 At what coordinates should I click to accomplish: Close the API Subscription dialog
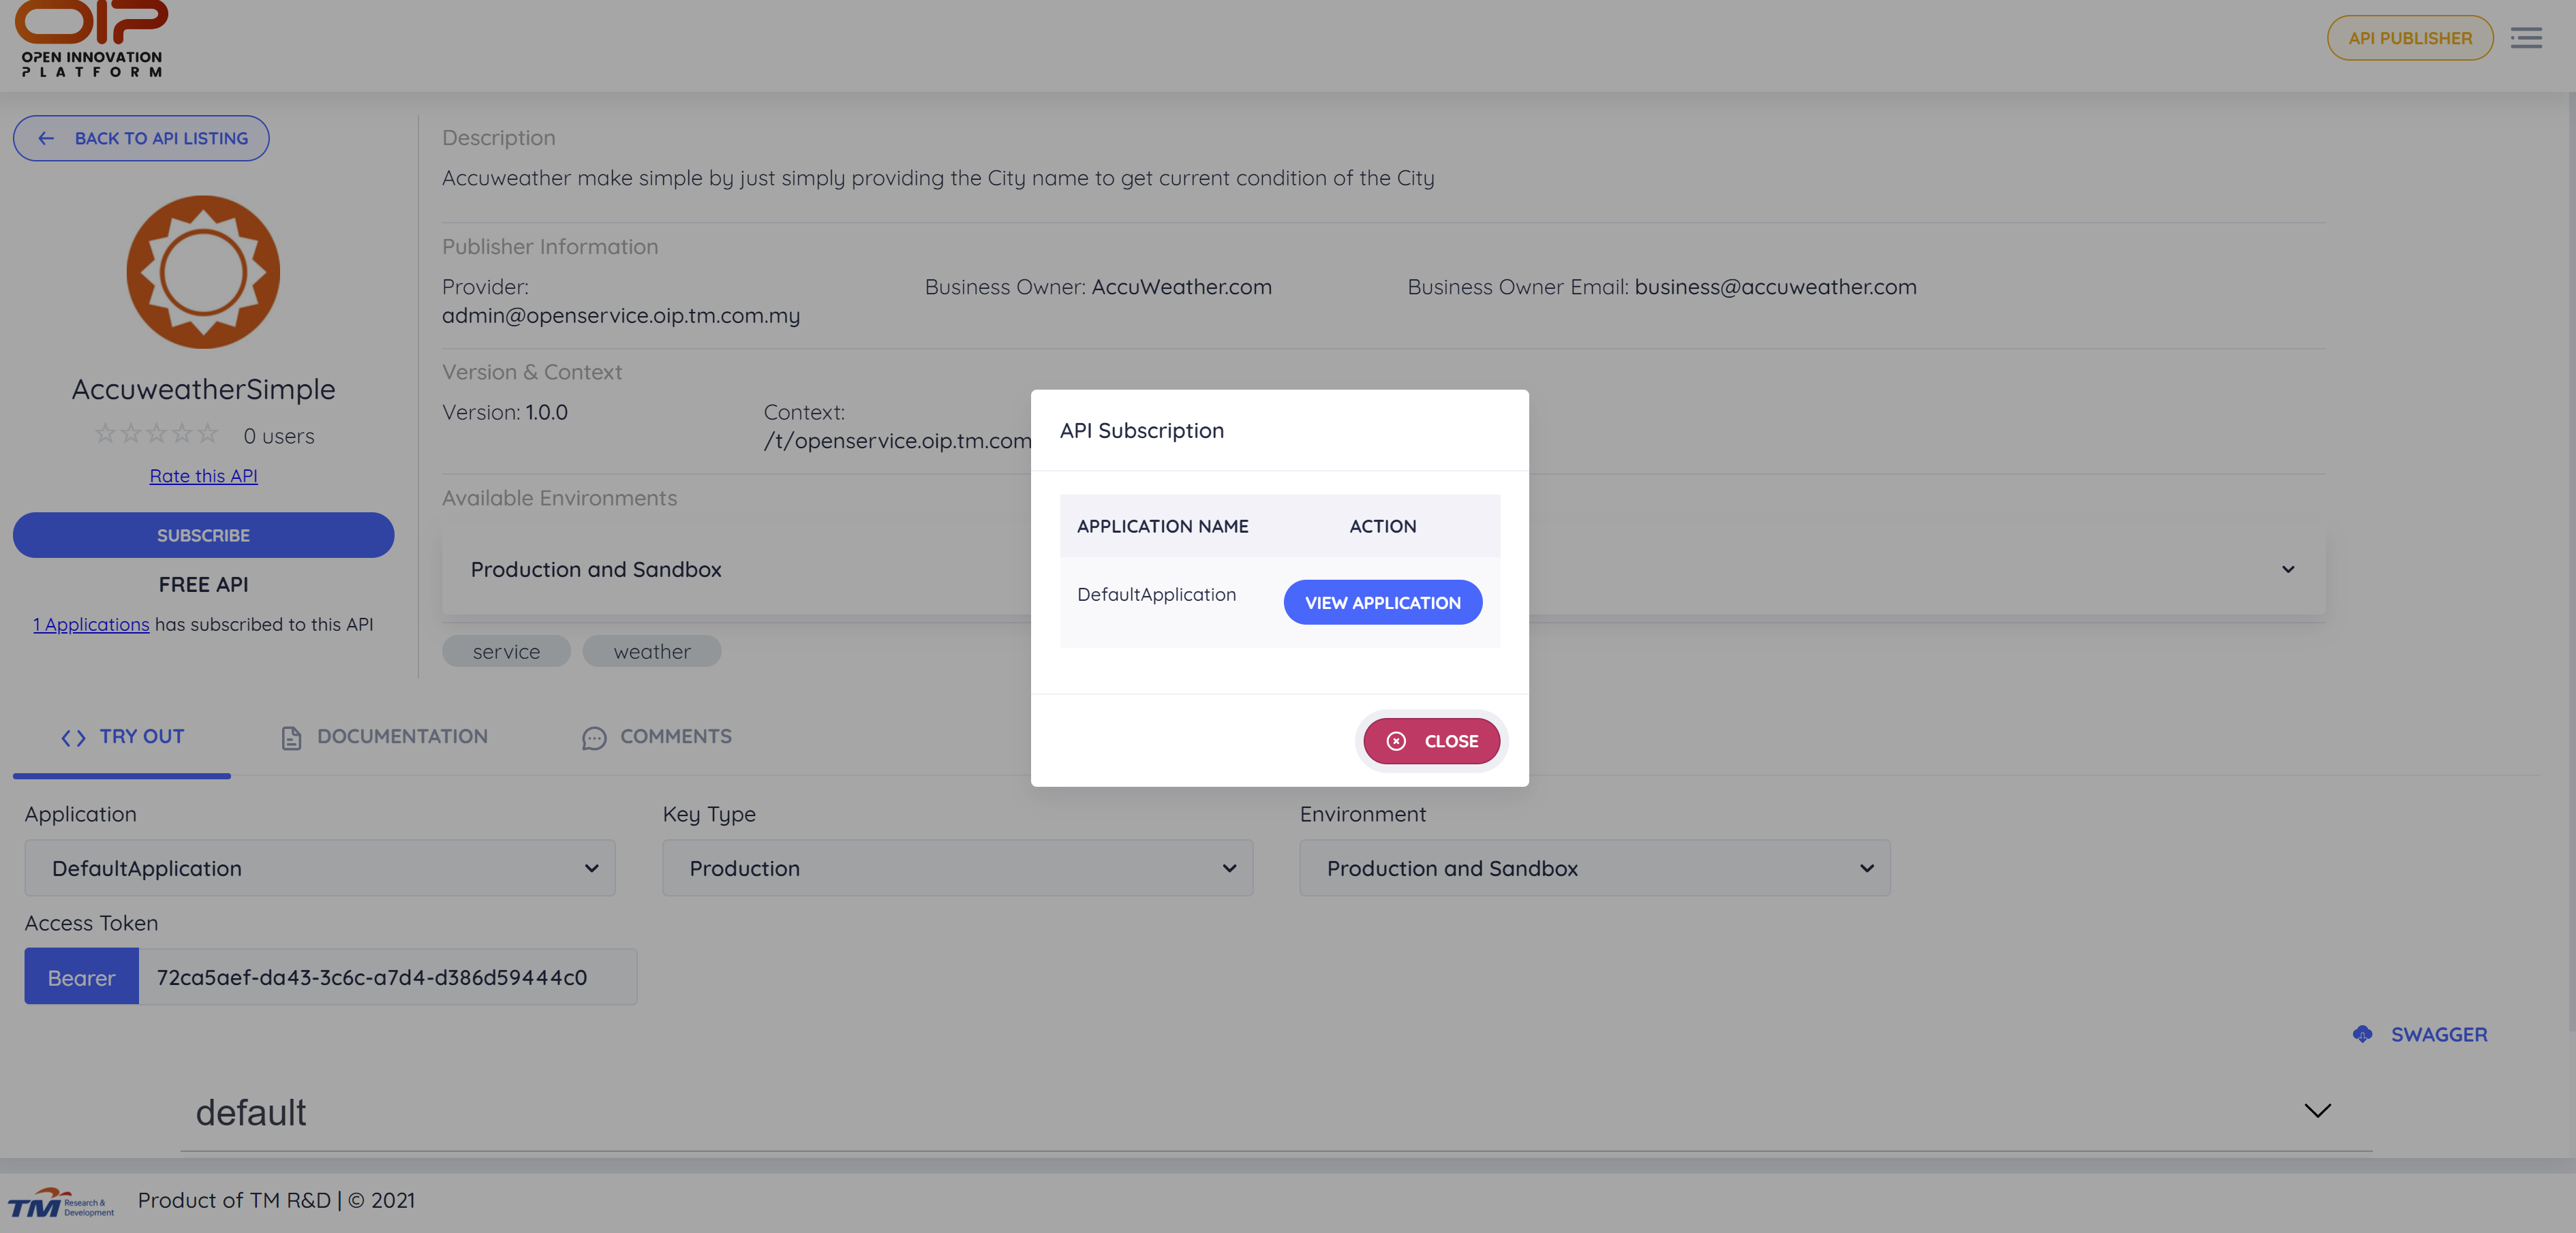1431,741
